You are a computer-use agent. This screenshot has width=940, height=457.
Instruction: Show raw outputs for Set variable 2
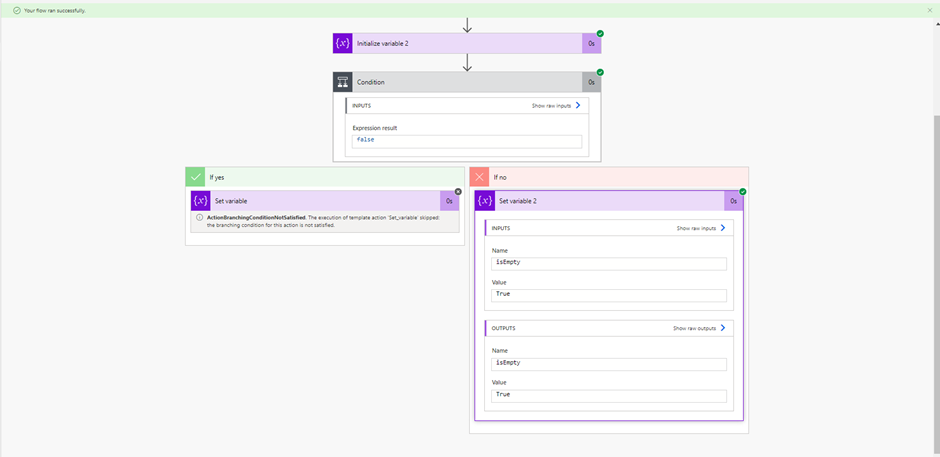[x=698, y=328]
